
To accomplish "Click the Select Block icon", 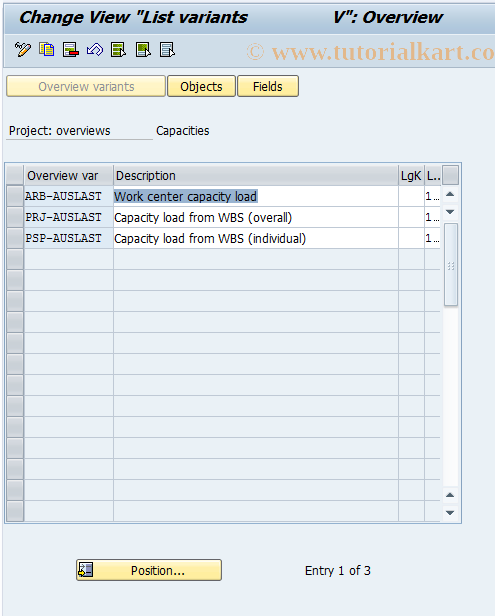I will tap(143, 50).
